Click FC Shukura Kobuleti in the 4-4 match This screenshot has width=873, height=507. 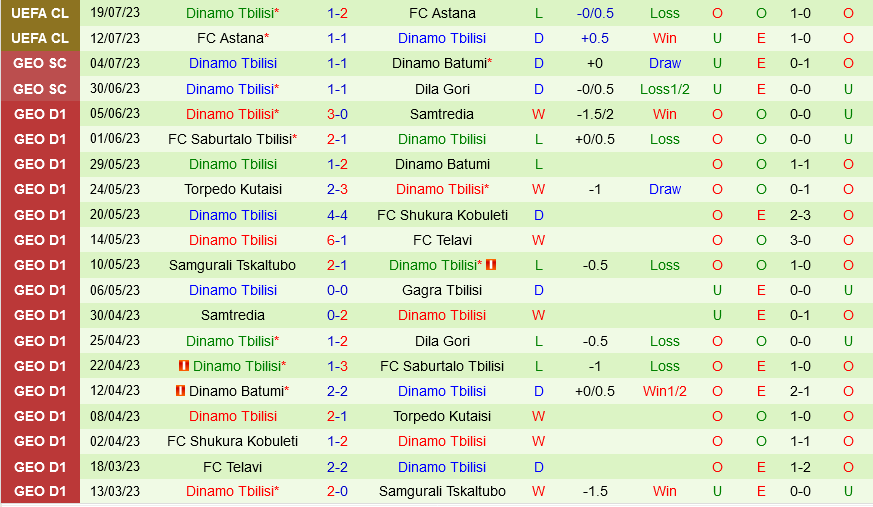tap(442, 215)
